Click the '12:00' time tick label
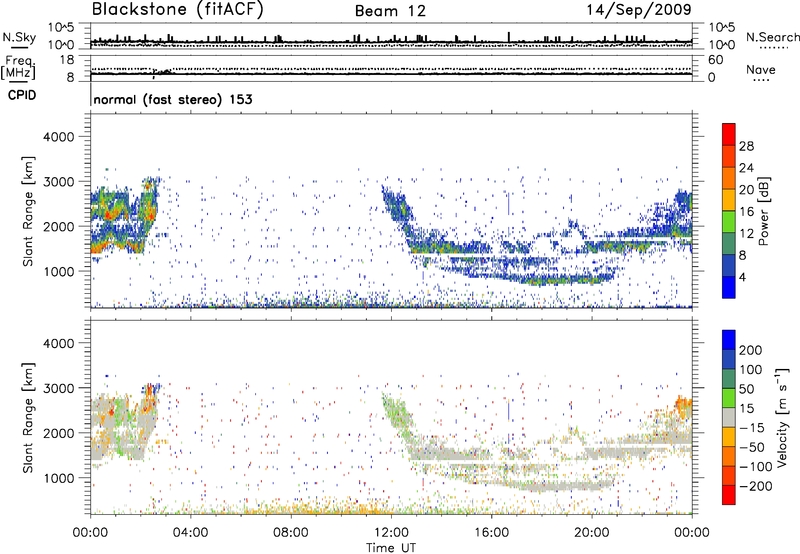Viewport: 800px width, 554px height. 391,533
